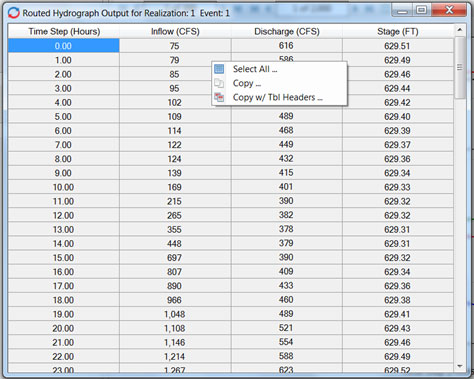Click the app logo in title bar
The width and height of the screenshot is (474, 379).
click(x=14, y=13)
